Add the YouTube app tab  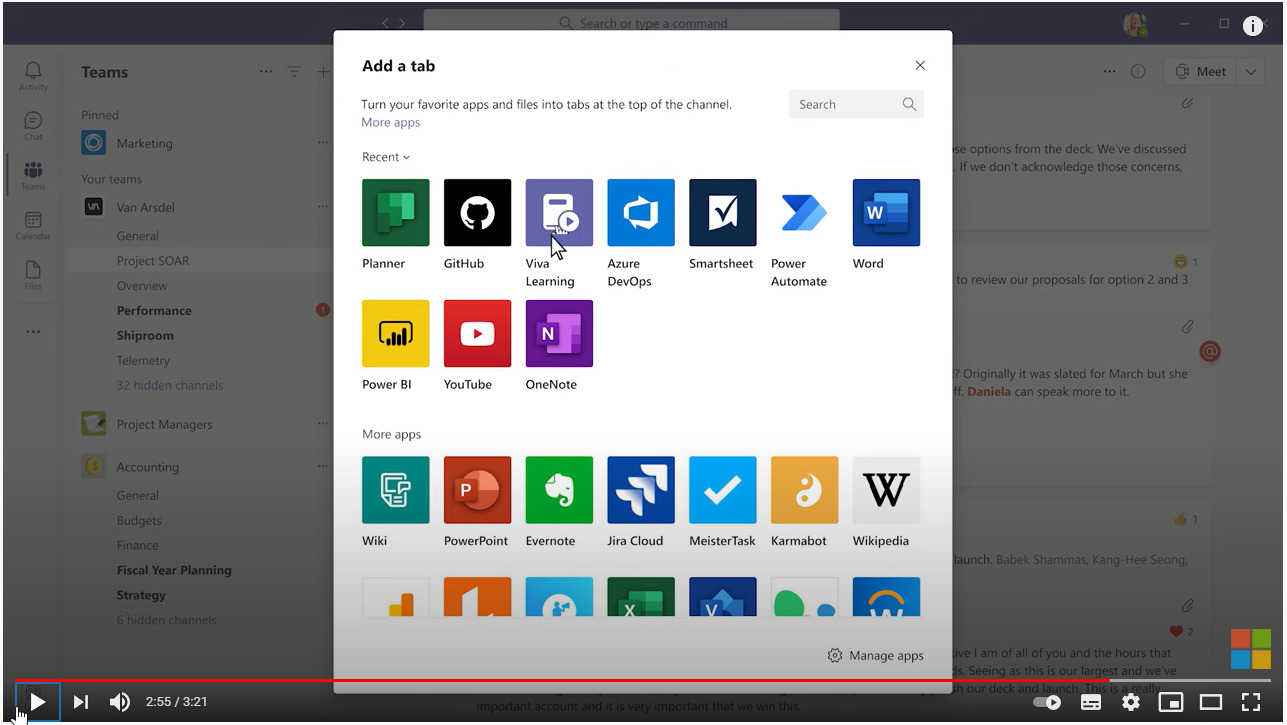[478, 333]
